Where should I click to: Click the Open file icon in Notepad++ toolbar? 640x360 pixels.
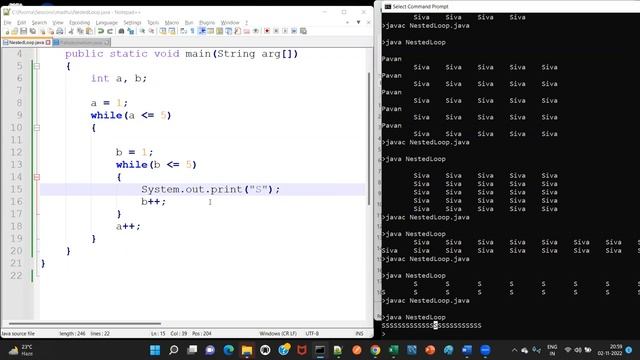tap(15, 31)
